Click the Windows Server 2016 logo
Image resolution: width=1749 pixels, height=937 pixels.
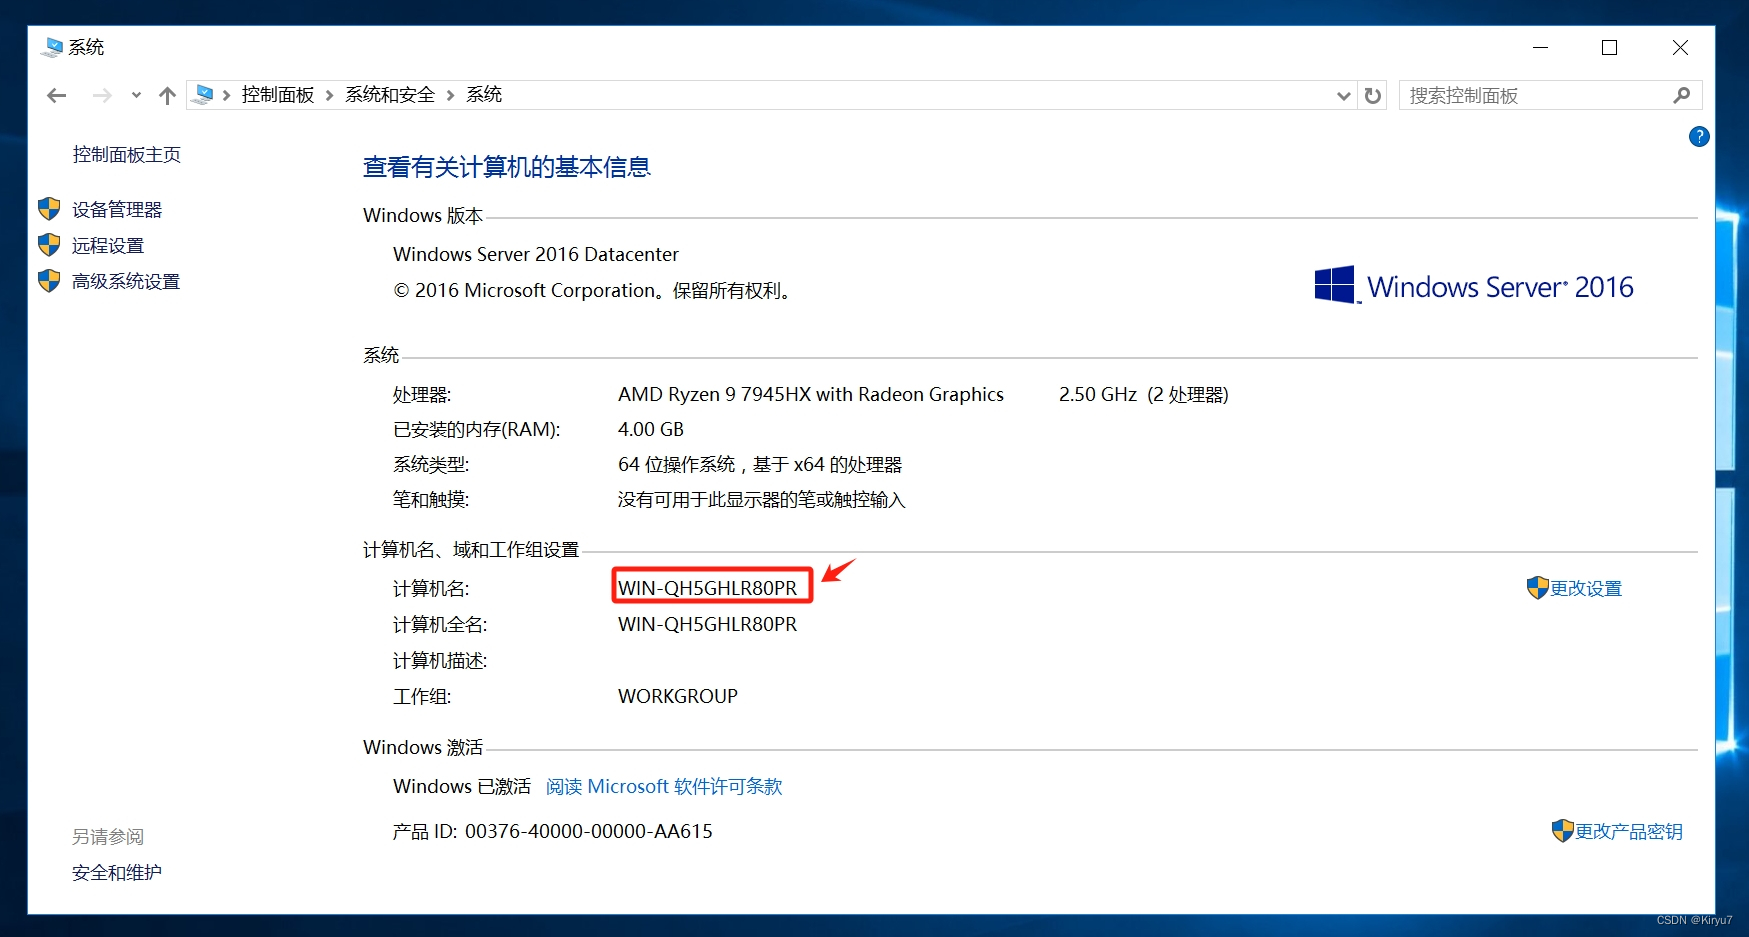[1473, 287]
